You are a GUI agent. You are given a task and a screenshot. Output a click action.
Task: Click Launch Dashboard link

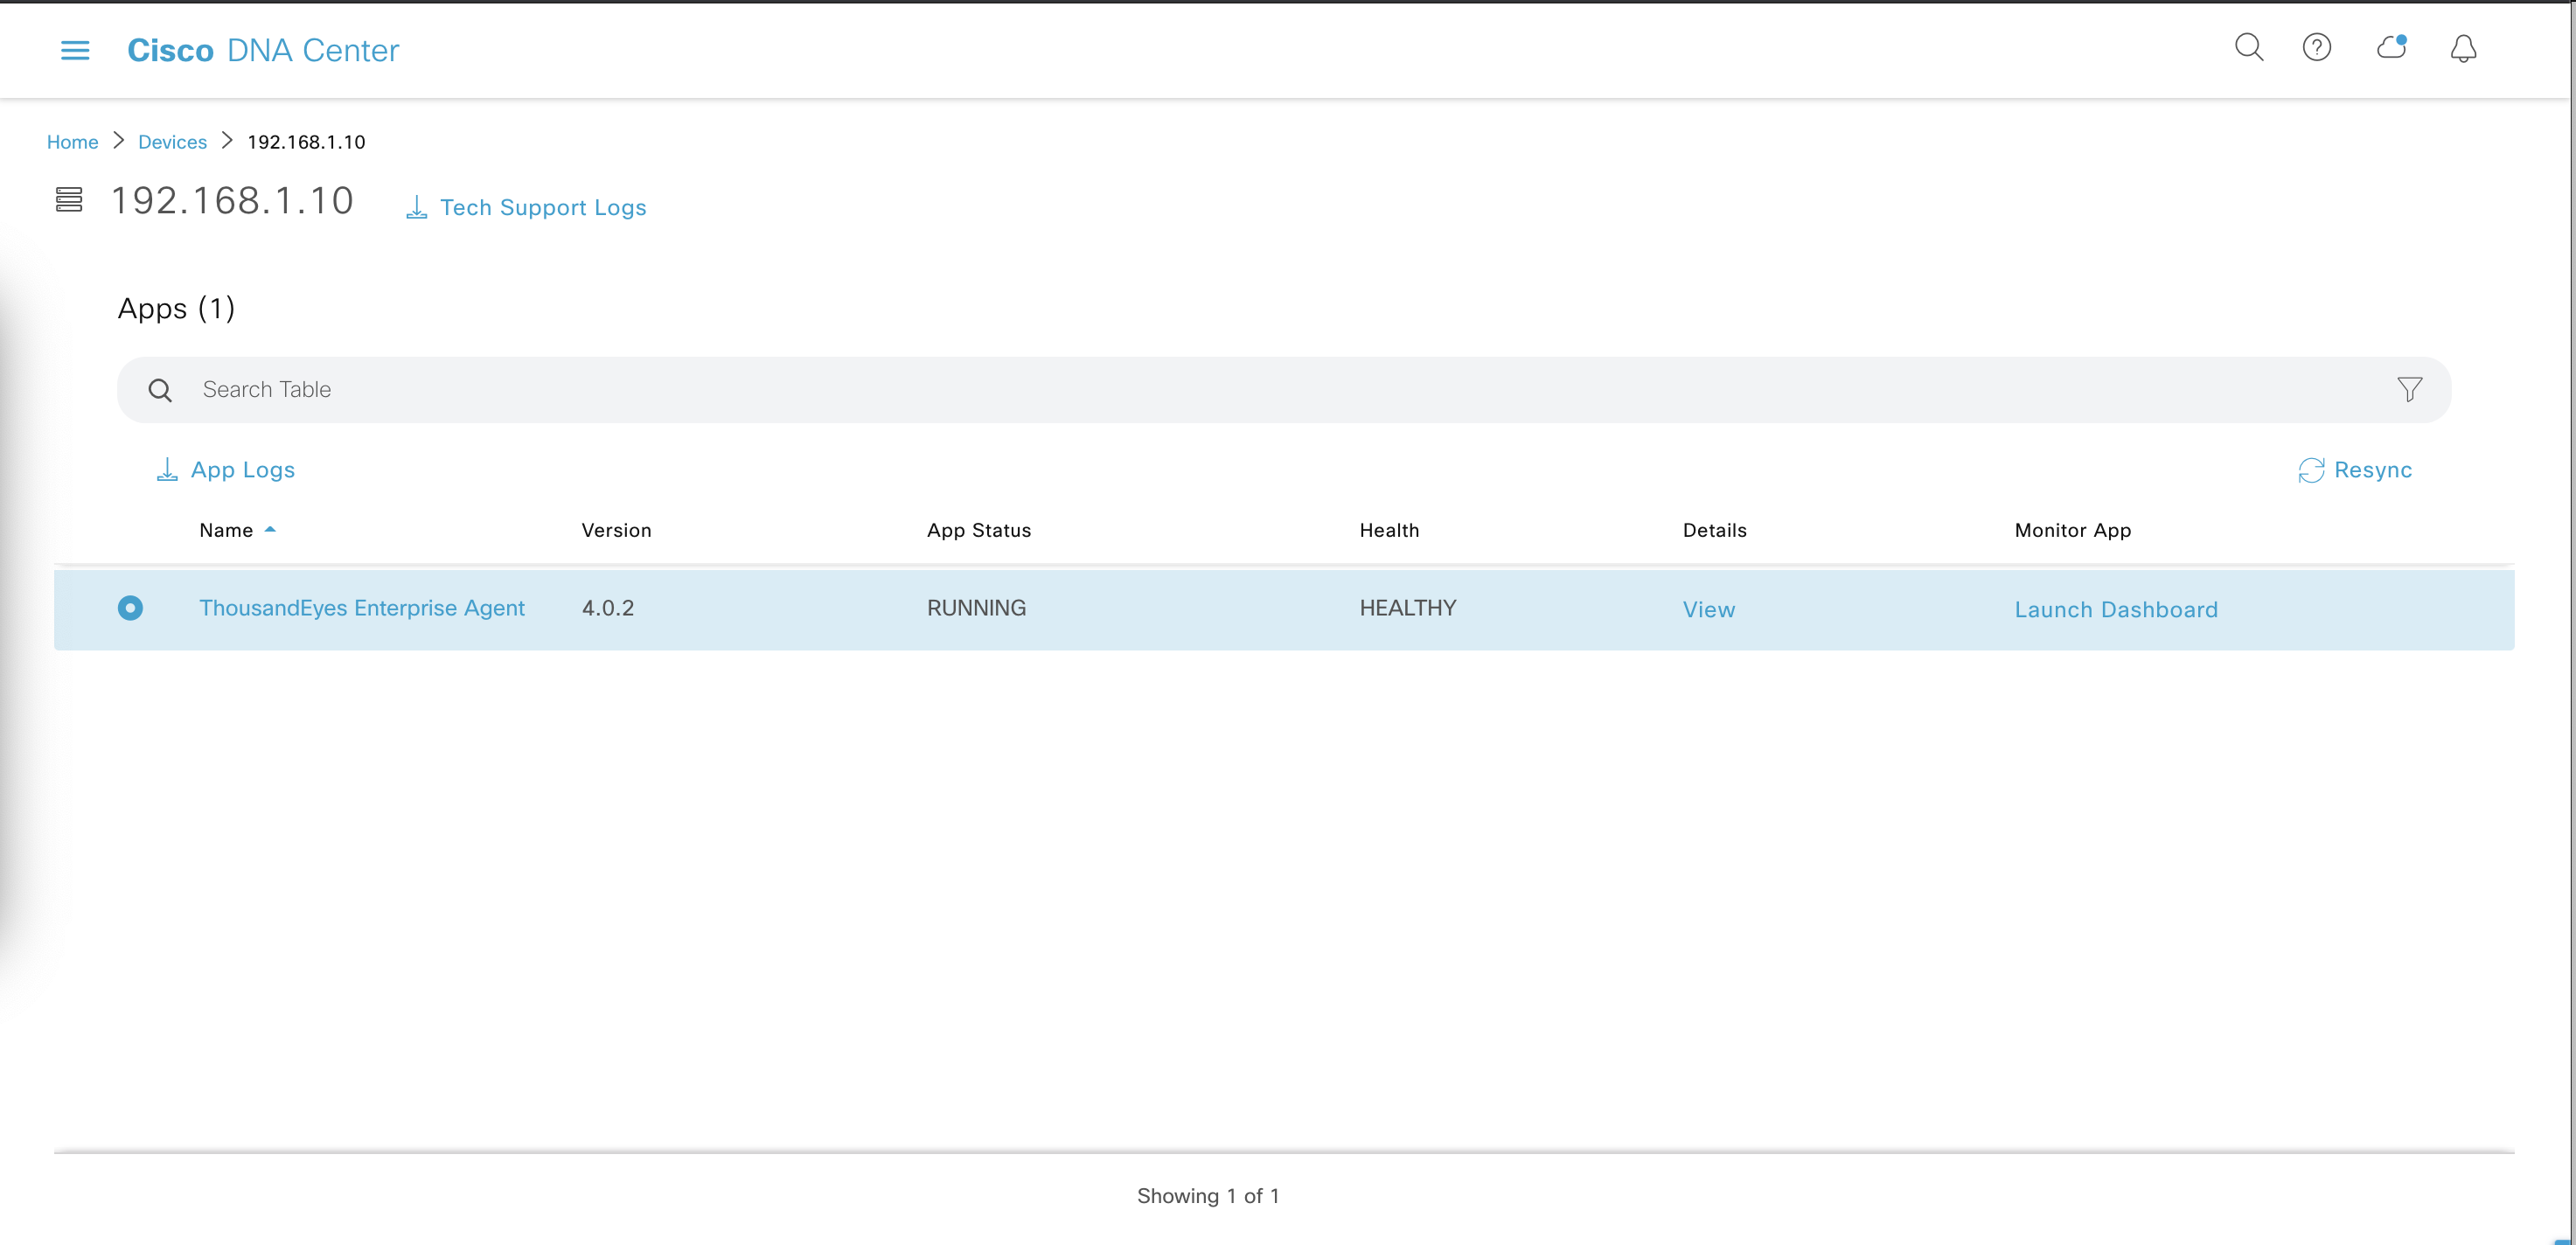pyautogui.click(x=2115, y=609)
